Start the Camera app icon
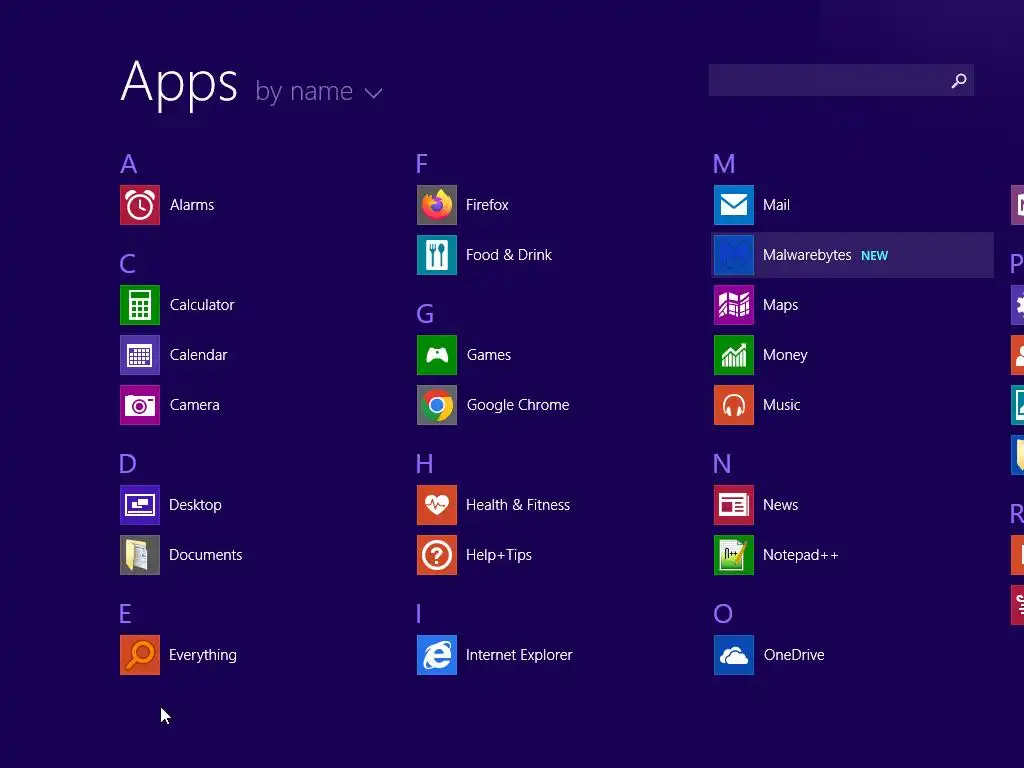1024x768 pixels. [140, 405]
